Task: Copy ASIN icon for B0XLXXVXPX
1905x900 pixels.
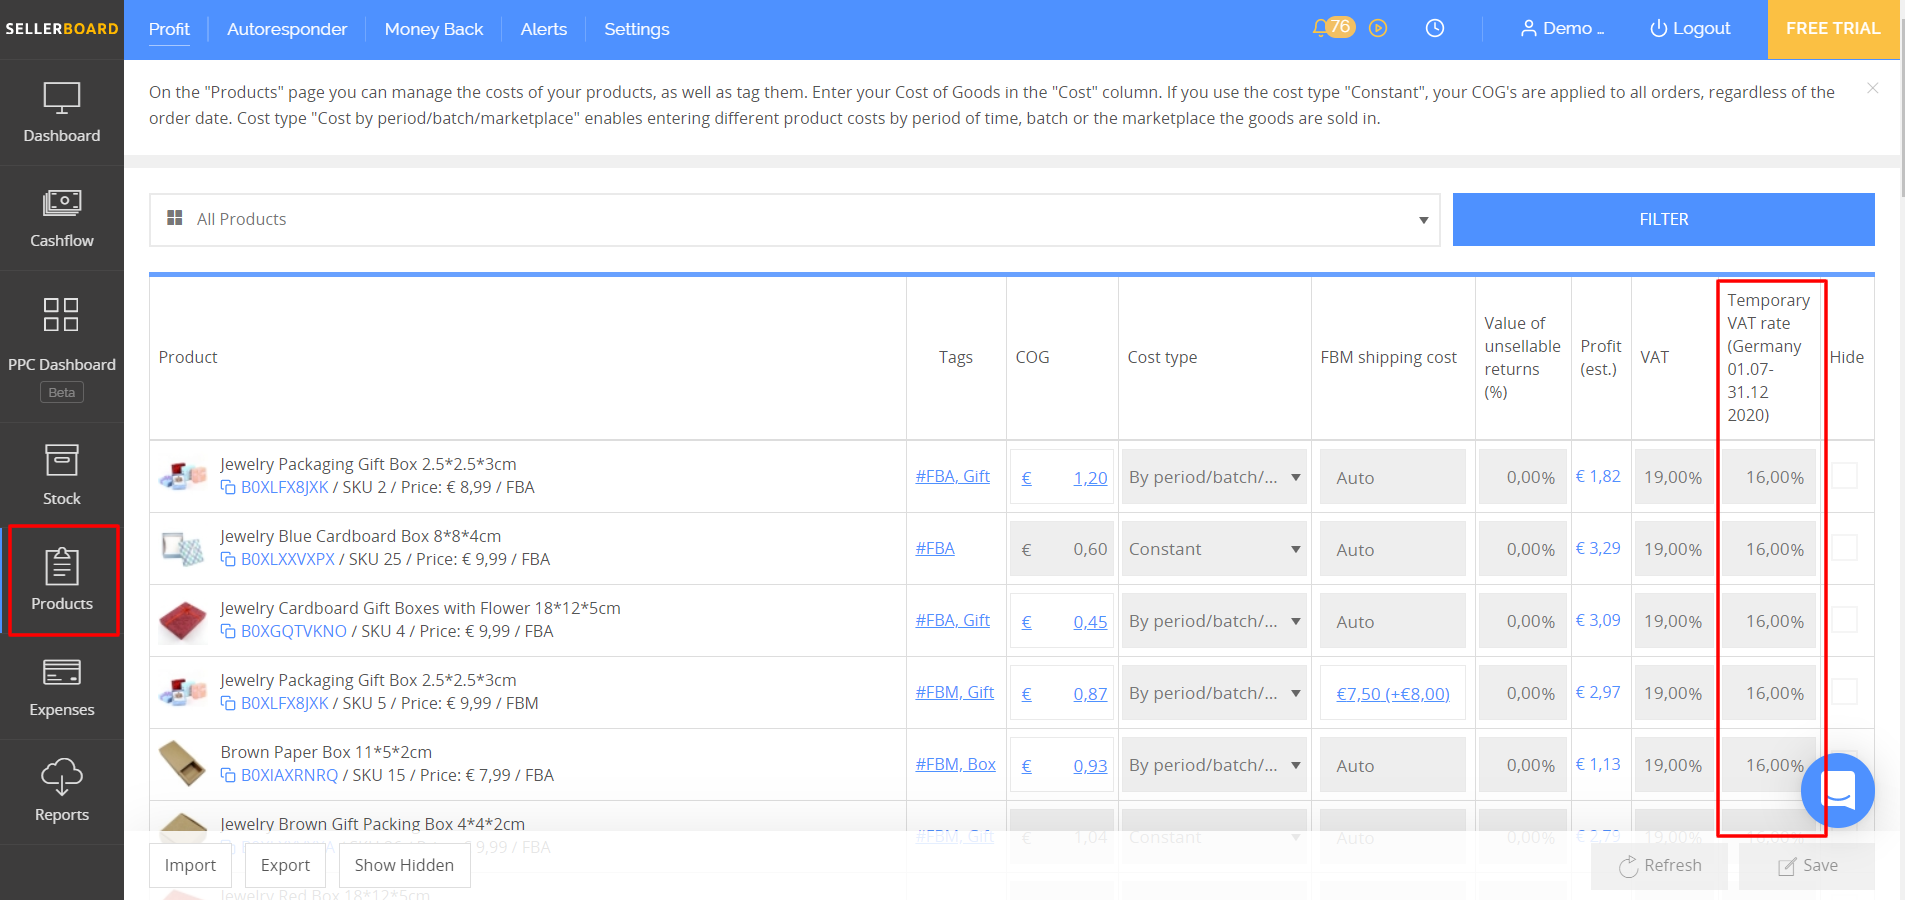Action: (x=228, y=560)
